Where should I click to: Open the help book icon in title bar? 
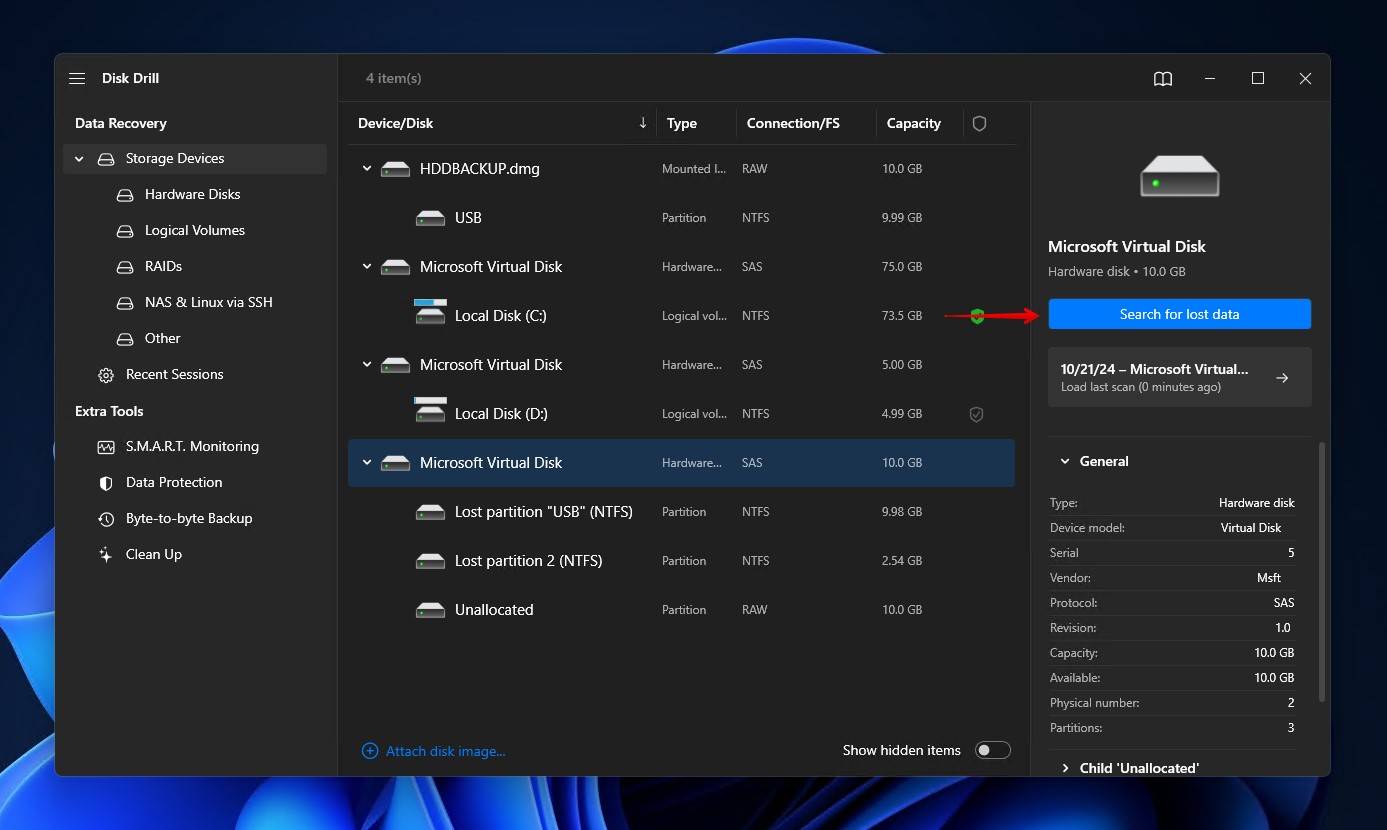1163,78
